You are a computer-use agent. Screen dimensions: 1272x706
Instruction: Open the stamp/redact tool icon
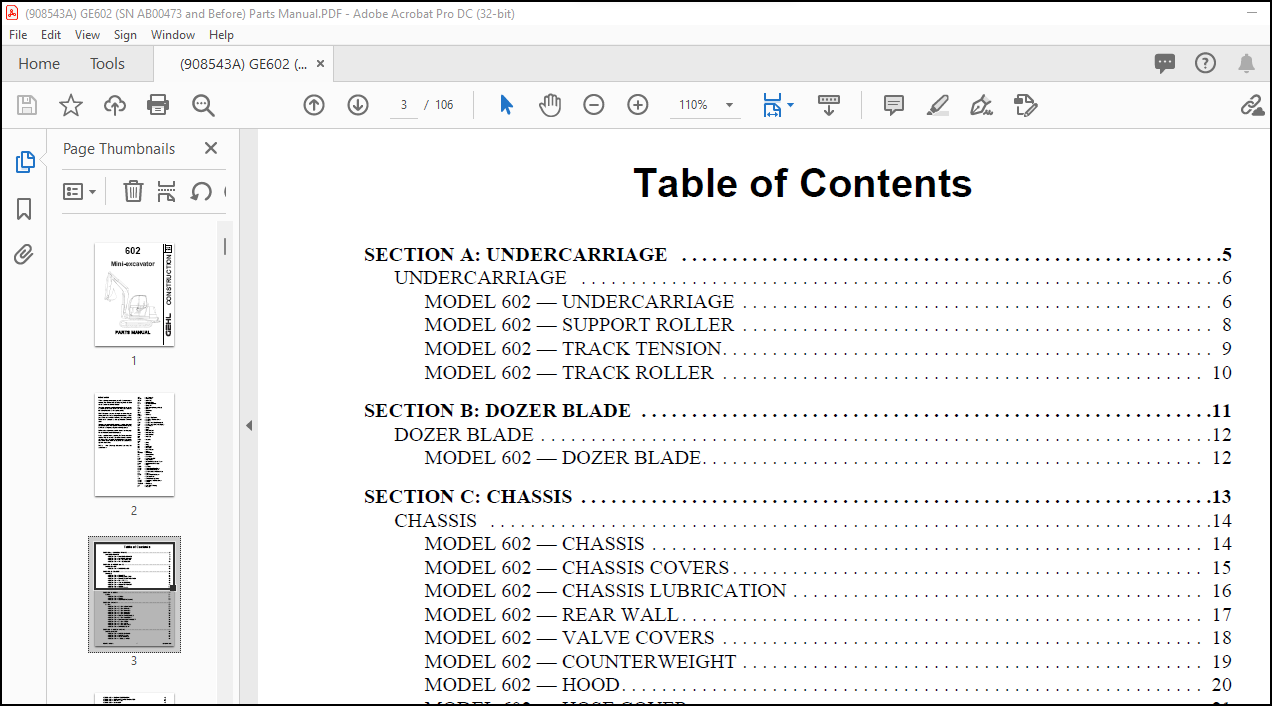[1025, 105]
